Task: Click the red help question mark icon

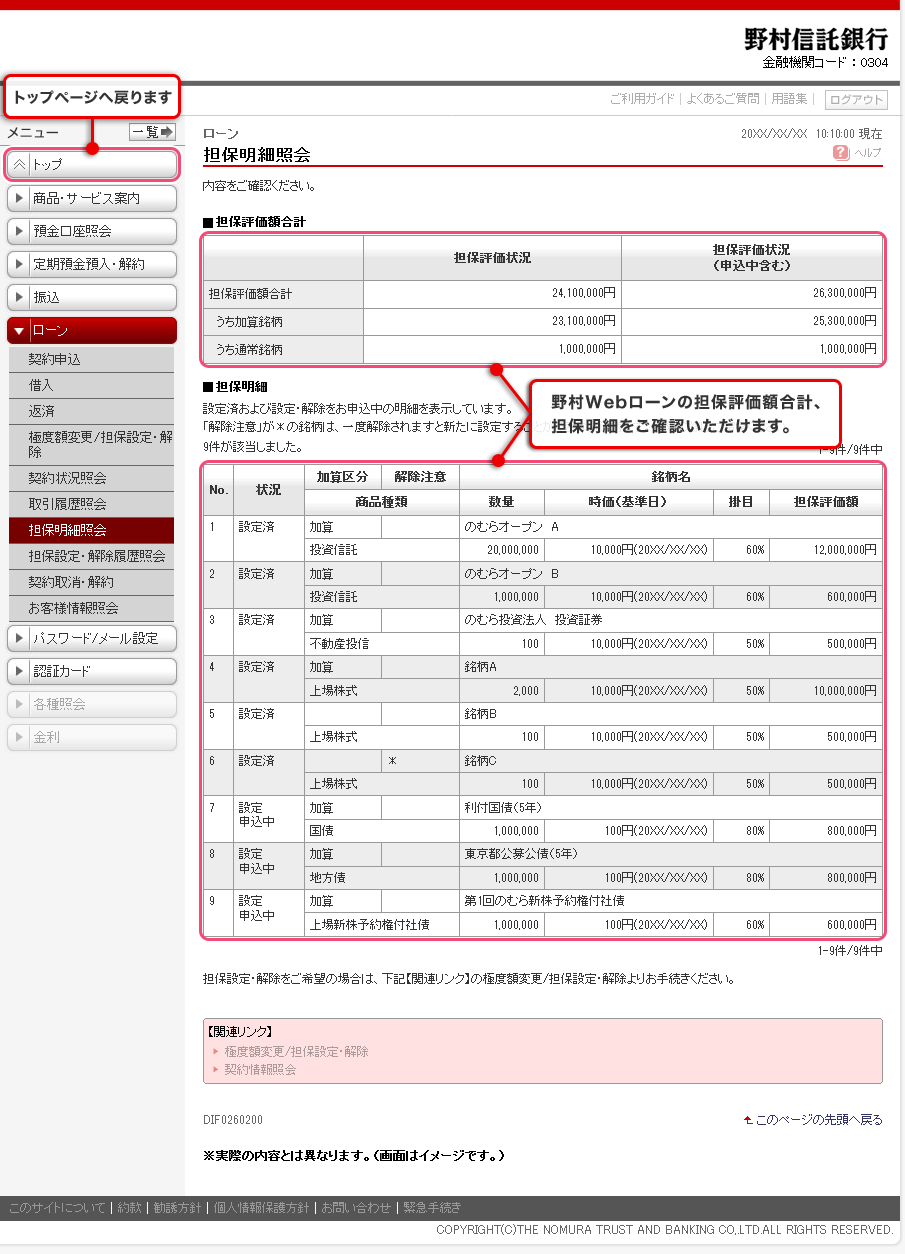Action: (x=841, y=153)
